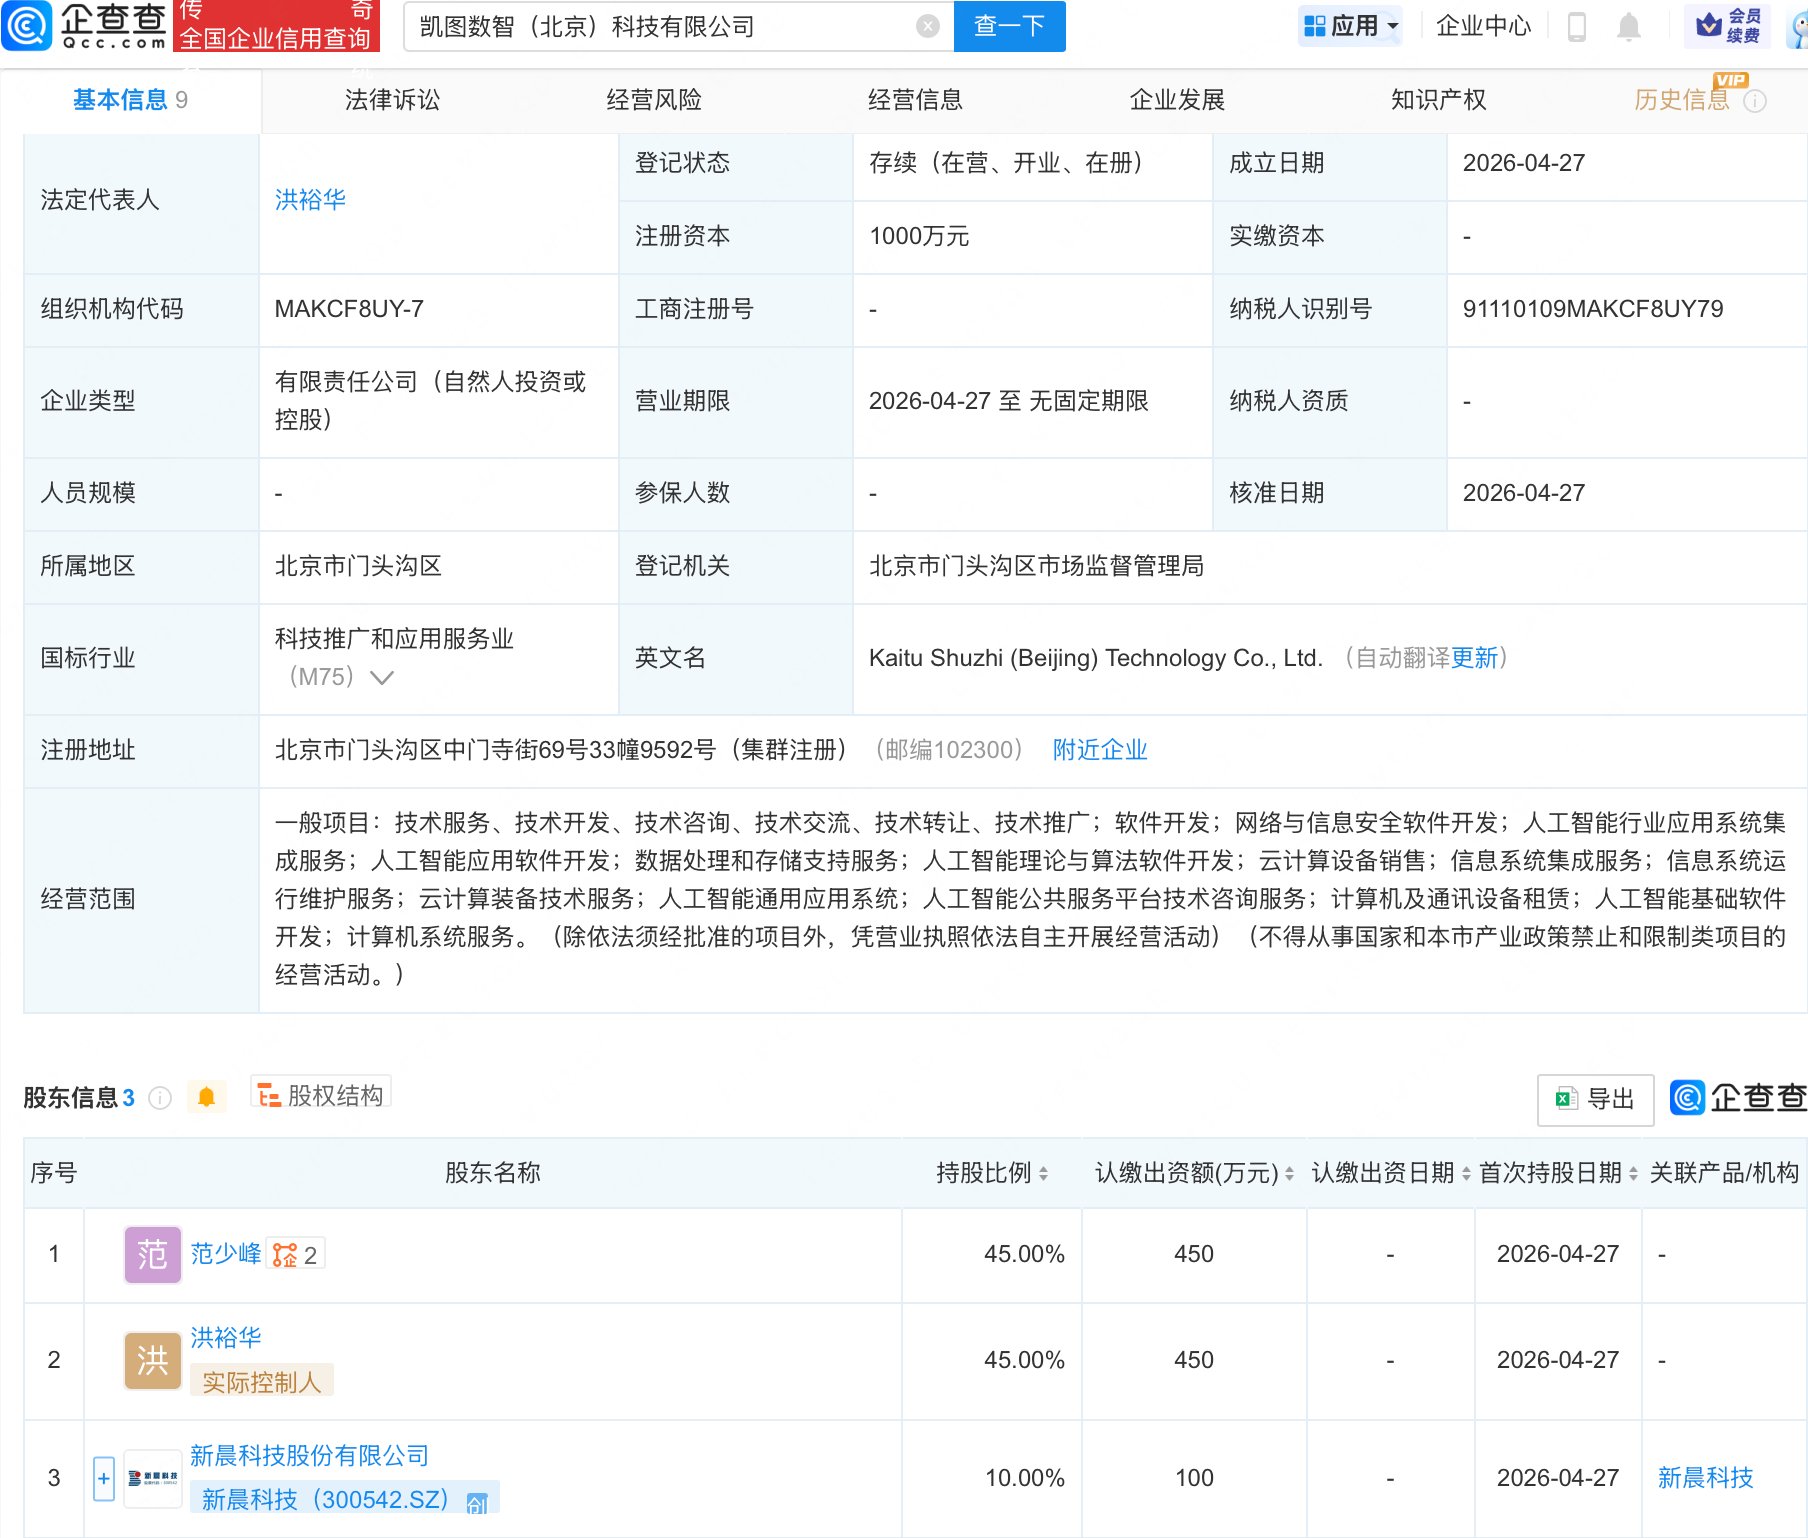Click the info icon beside 股东信息

point(160,1098)
